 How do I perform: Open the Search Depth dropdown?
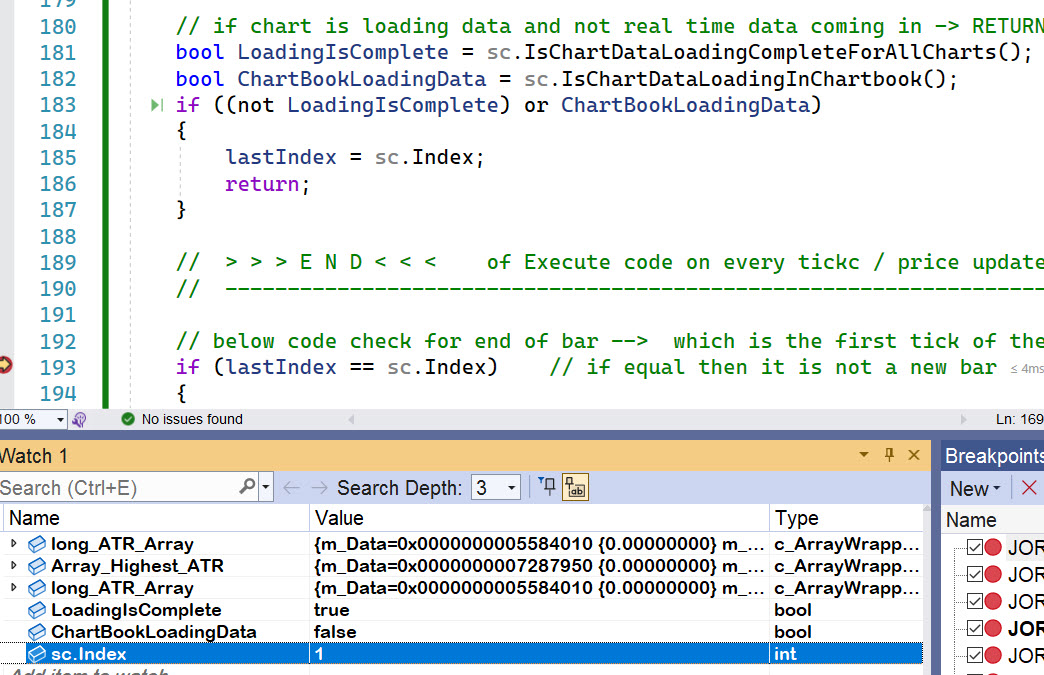(513, 488)
